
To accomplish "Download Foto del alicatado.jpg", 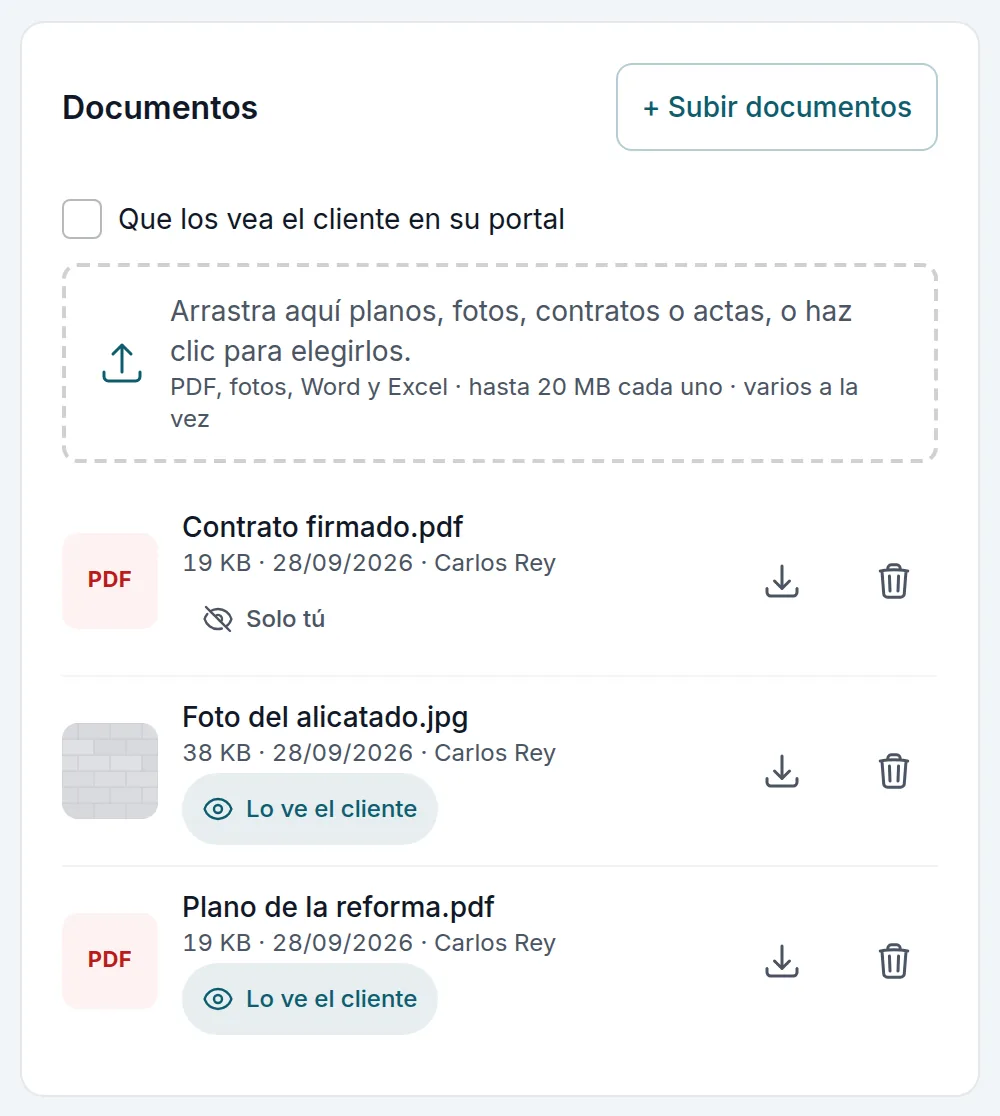I will point(781,771).
